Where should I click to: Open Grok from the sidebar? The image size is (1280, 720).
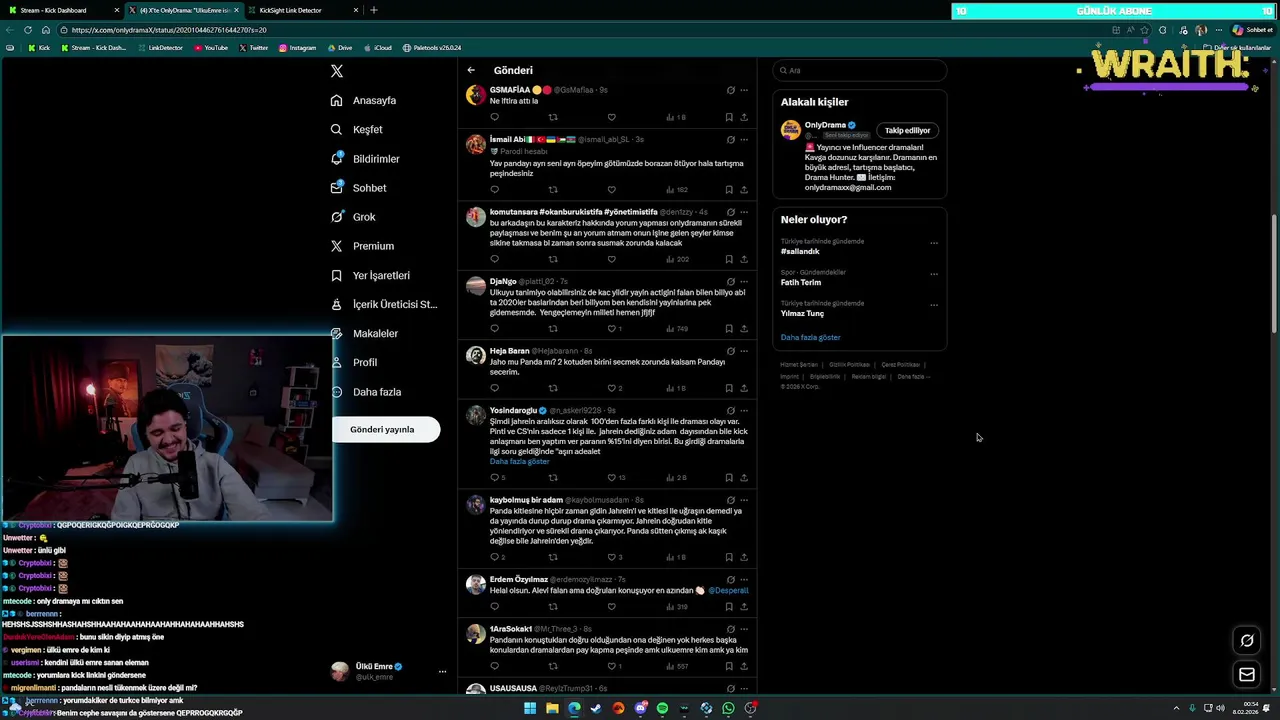354,217
